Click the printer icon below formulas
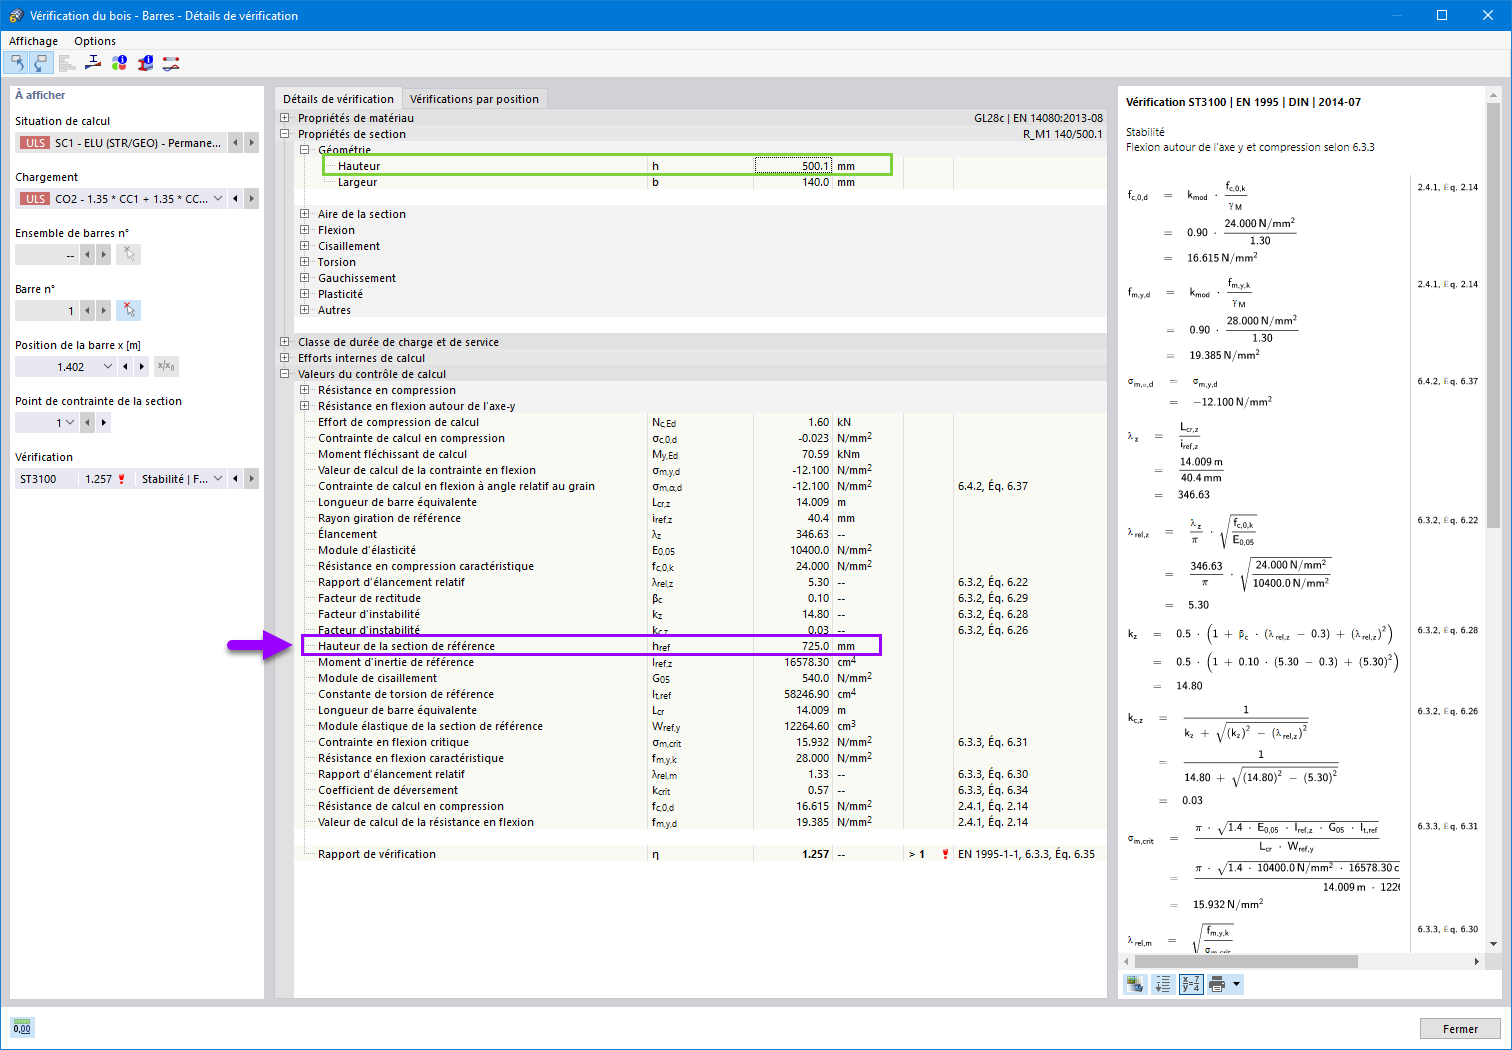This screenshot has height=1050, width=1512. (x=1217, y=985)
